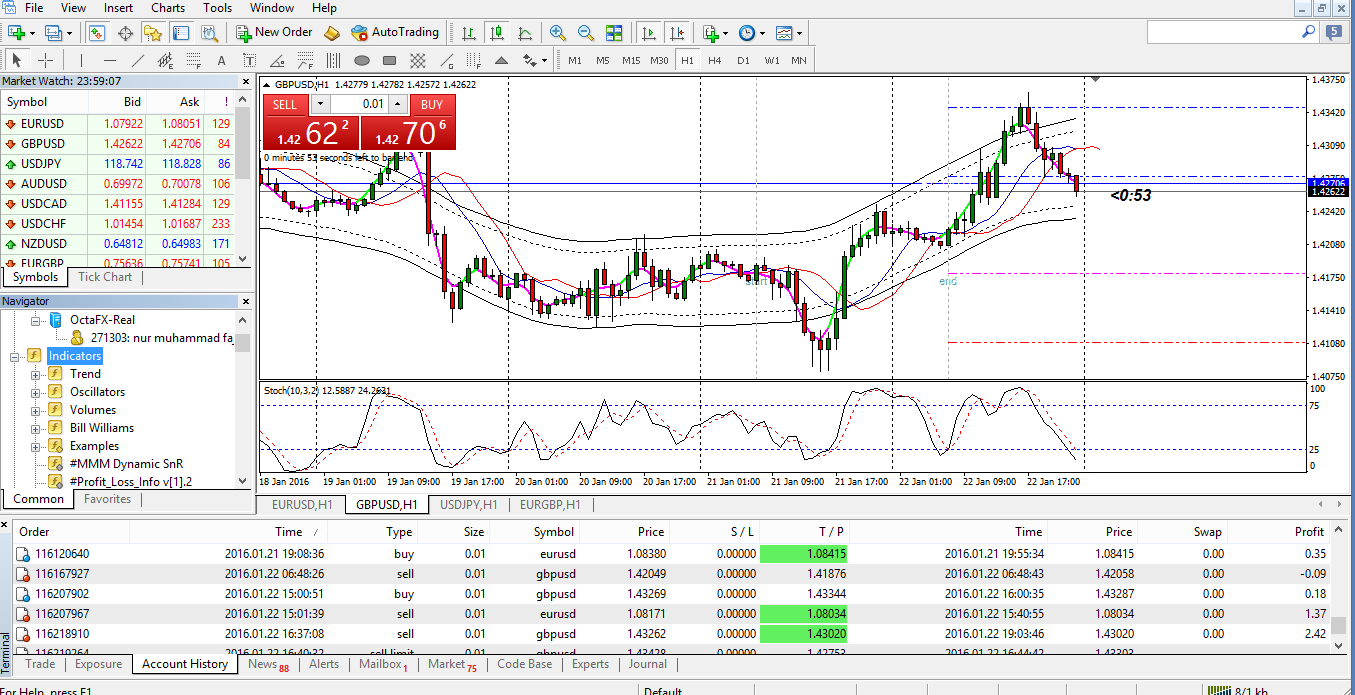Open the Tools menu
The width and height of the screenshot is (1355, 695).
click(217, 8)
